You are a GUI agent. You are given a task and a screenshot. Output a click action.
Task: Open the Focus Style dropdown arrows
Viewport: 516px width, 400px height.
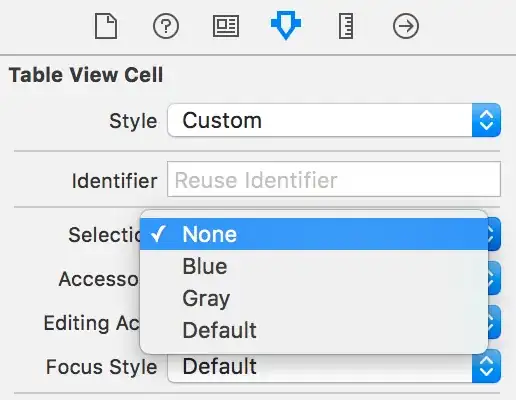pyautogui.click(x=486, y=366)
